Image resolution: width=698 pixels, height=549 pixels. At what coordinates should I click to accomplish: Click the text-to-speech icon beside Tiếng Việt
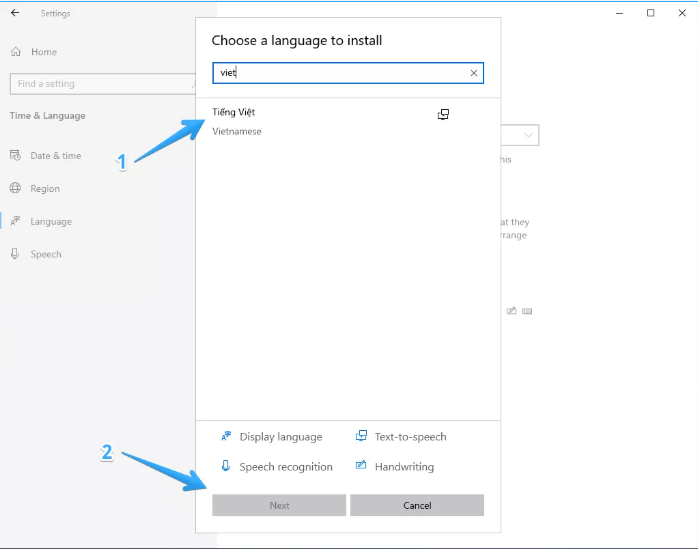(443, 114)
